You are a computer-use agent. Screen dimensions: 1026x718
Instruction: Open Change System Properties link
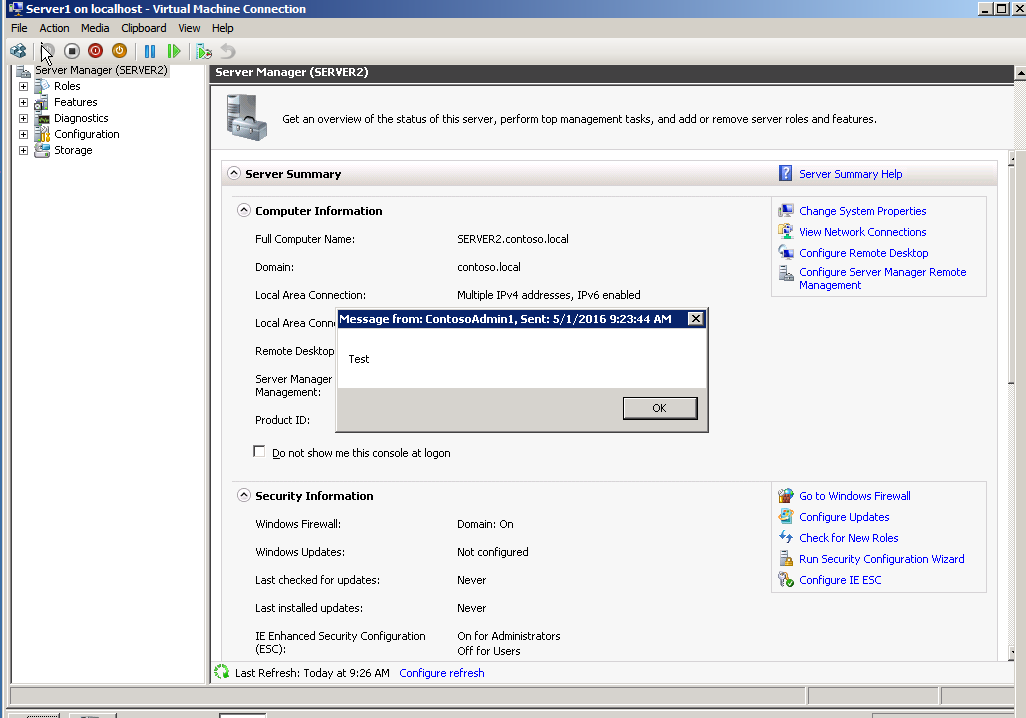[x=862, y=211]
